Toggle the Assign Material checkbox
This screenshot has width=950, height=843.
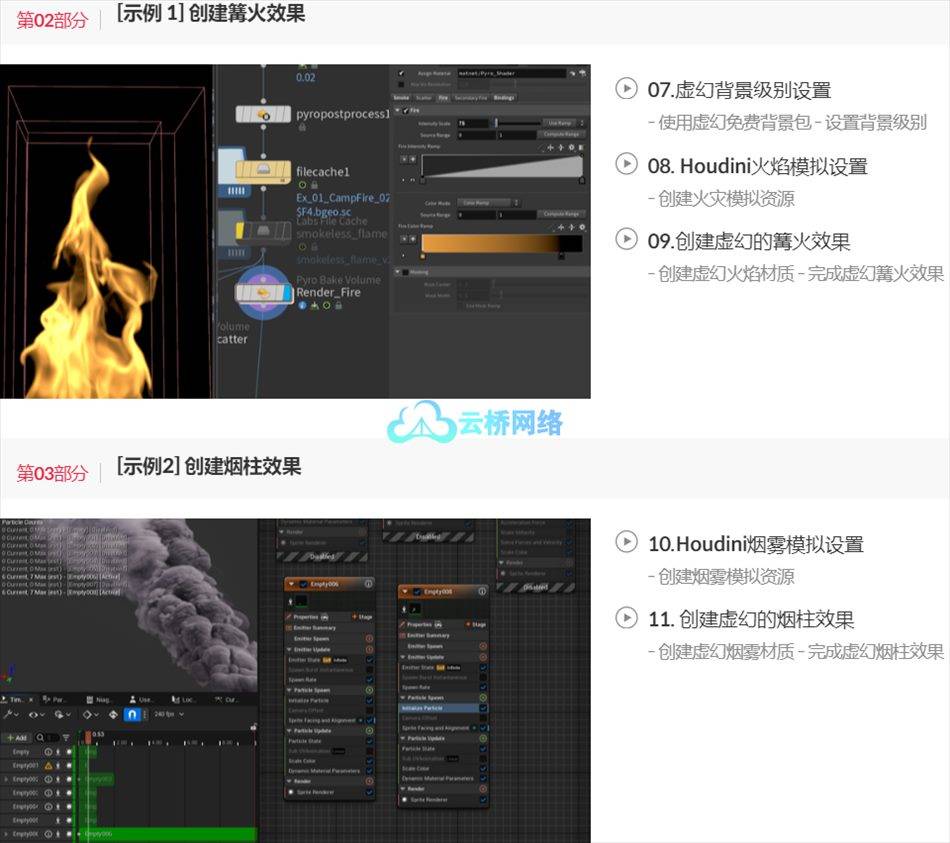click(401, 73)
